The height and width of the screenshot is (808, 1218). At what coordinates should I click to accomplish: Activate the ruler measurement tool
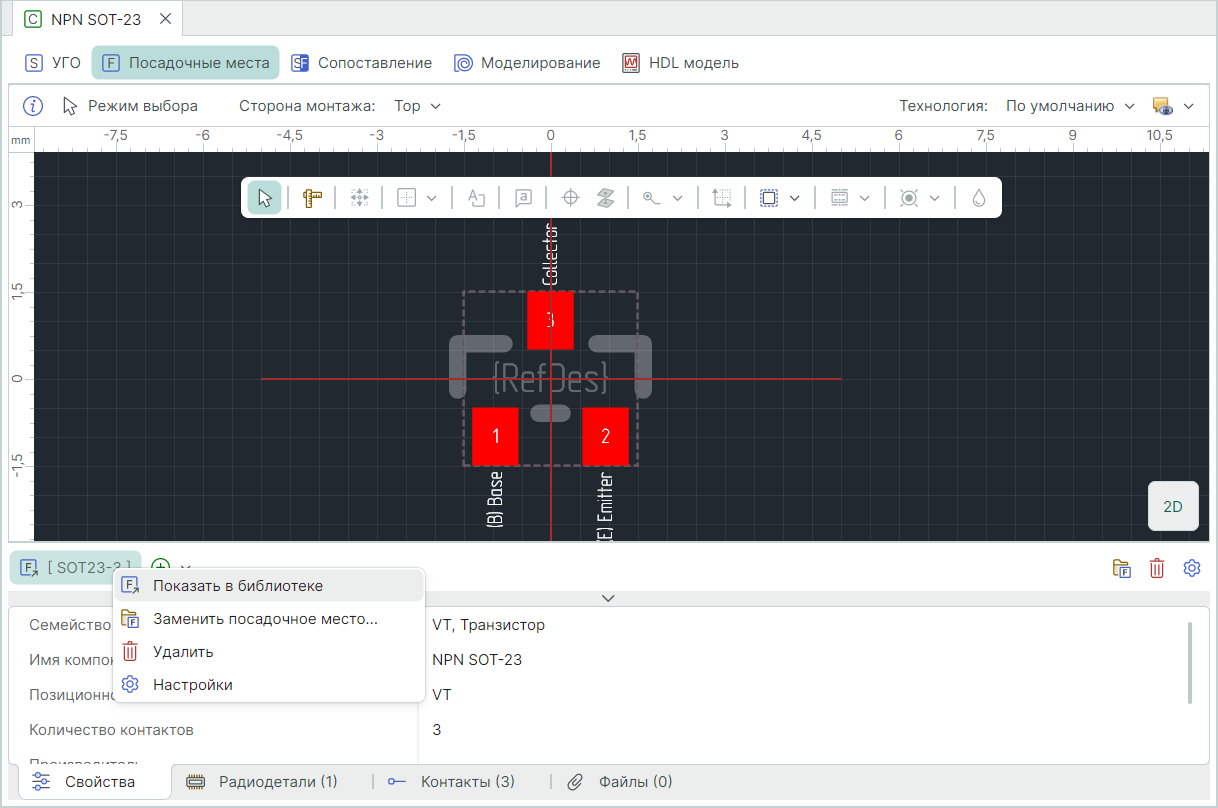312,198
